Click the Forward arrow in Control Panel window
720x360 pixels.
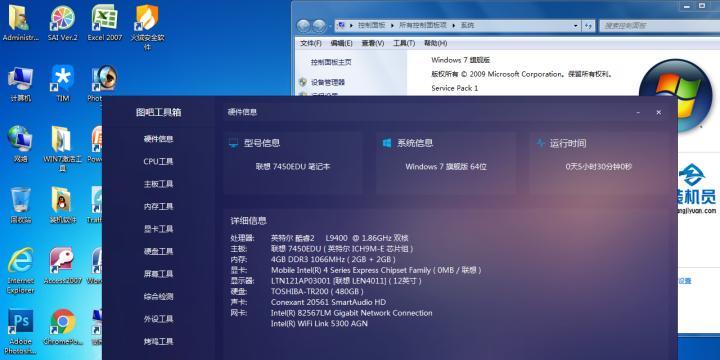(320, 26)
